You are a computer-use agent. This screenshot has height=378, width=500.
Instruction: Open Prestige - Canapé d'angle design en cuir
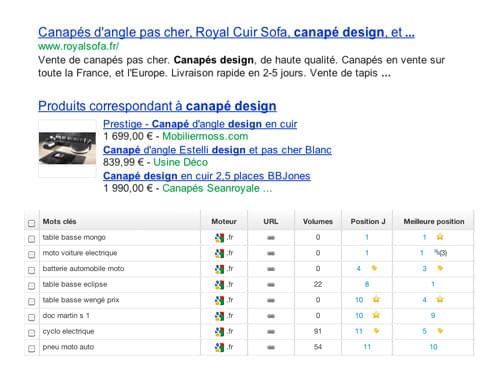(200, 124)
